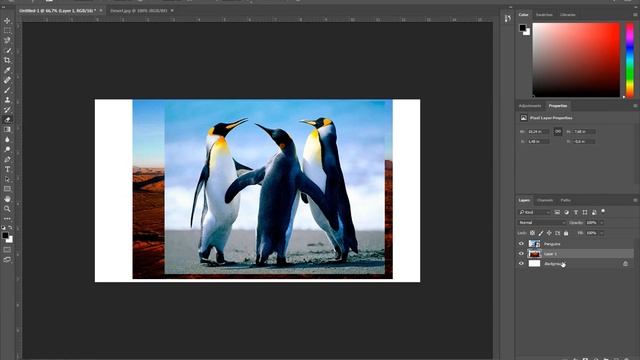Select the Pen tool
The image size is (640, 360).
7,159
